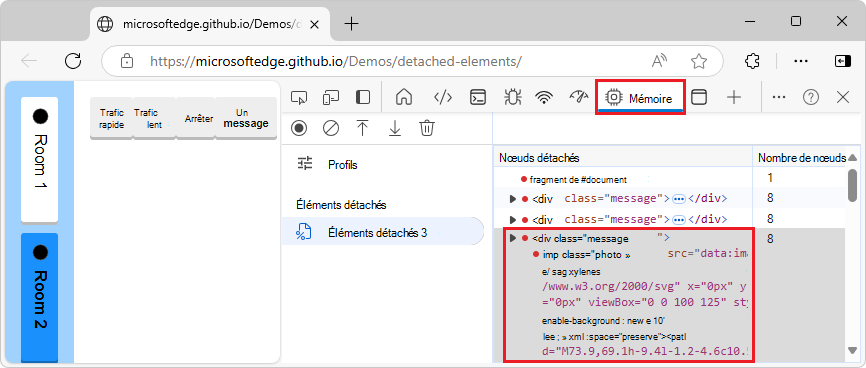Close DevTools panel

click(x=843, y=98)
